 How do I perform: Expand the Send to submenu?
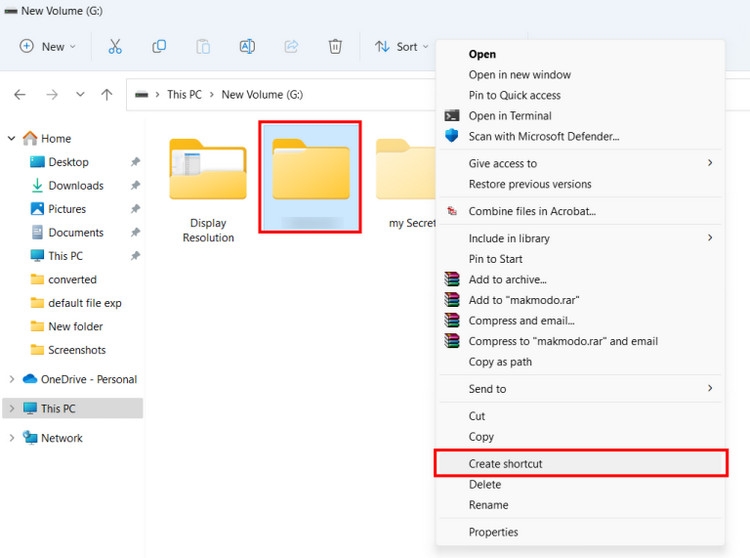(x=580, y=389)
